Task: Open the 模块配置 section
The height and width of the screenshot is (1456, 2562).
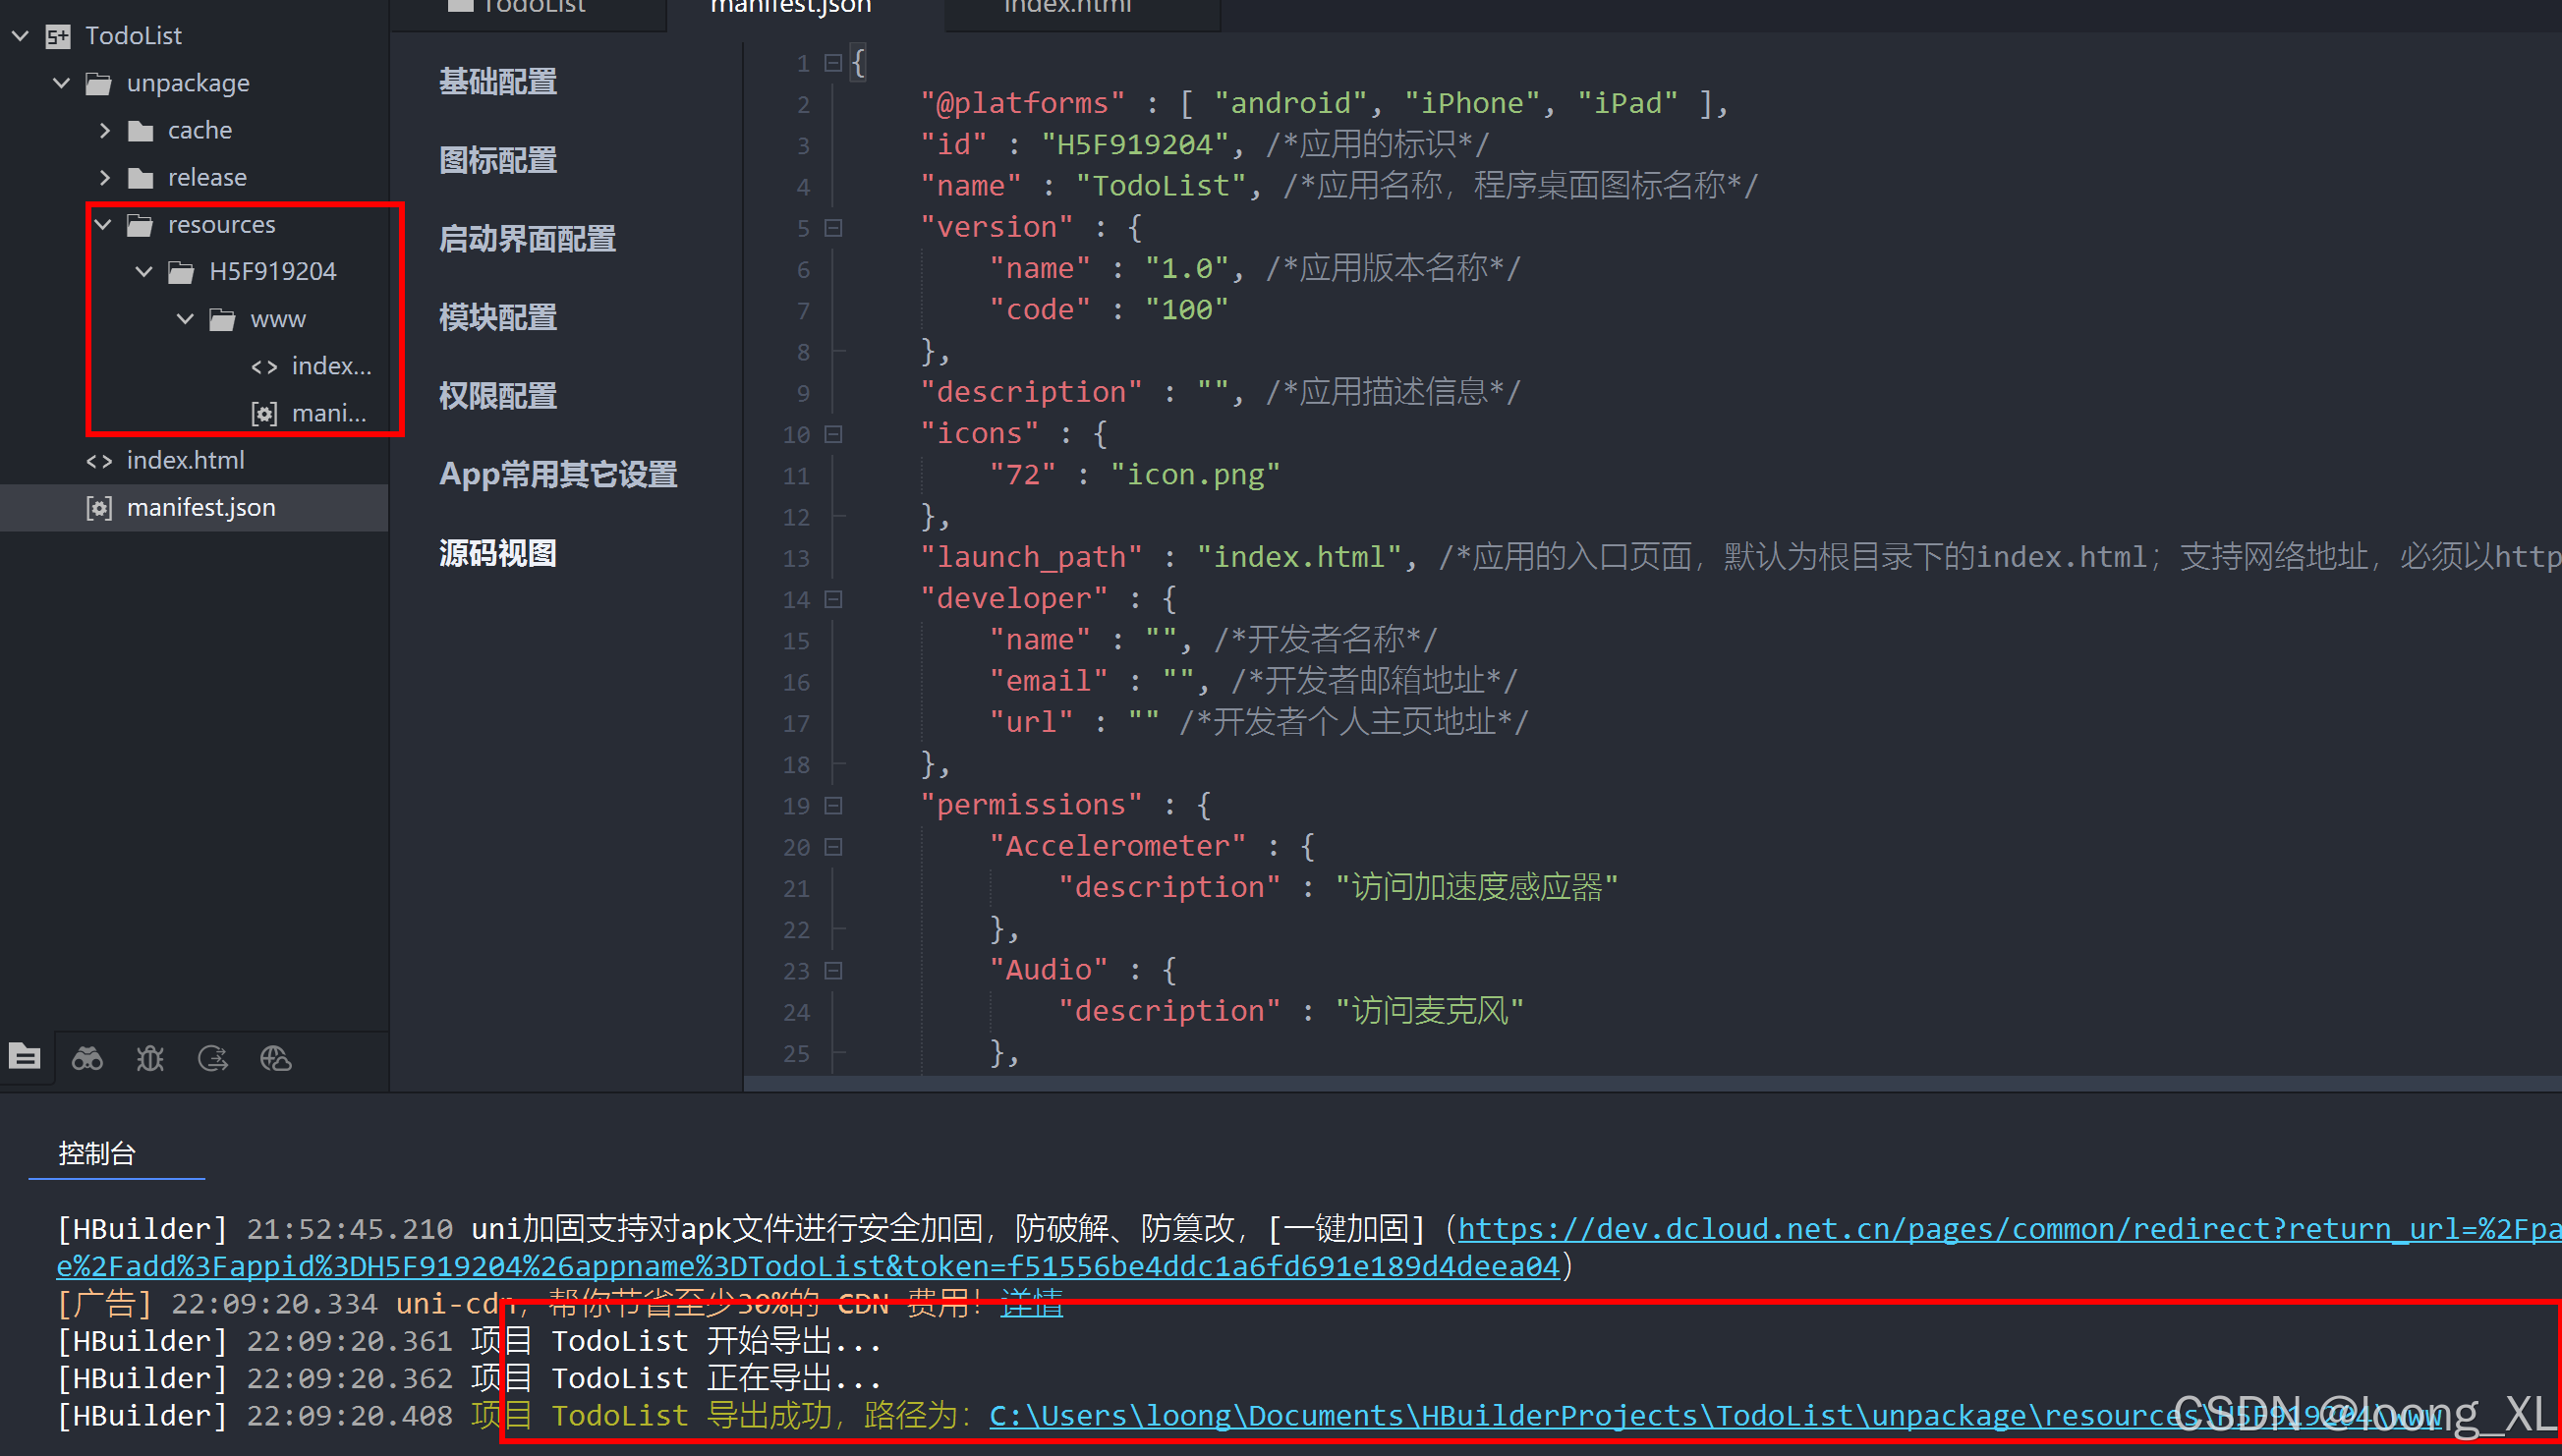Action: pos(498,317)
